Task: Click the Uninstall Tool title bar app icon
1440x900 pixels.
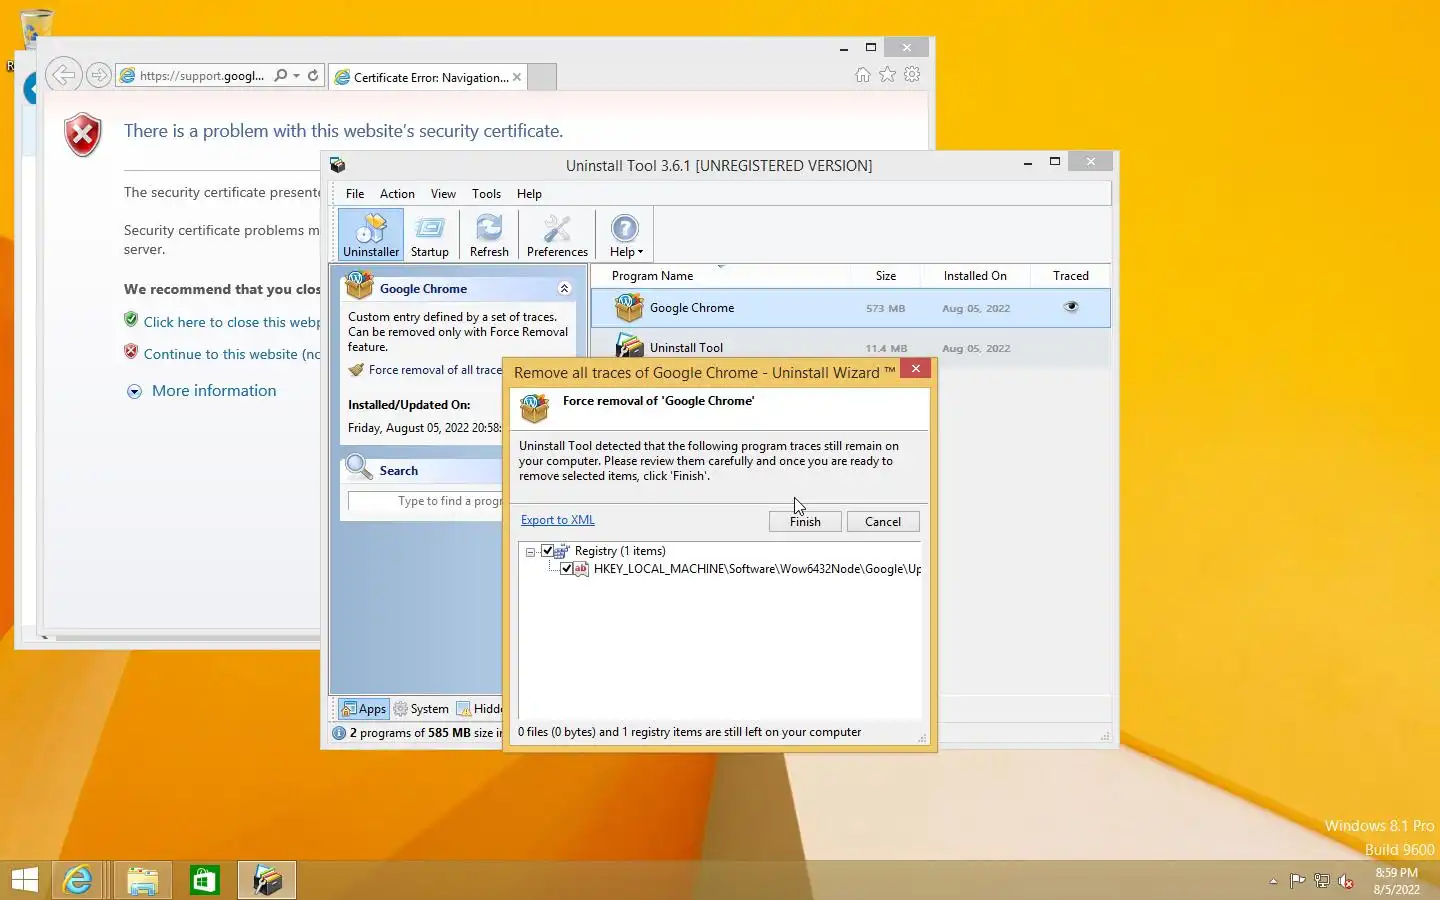Action: tap(338, 165)
